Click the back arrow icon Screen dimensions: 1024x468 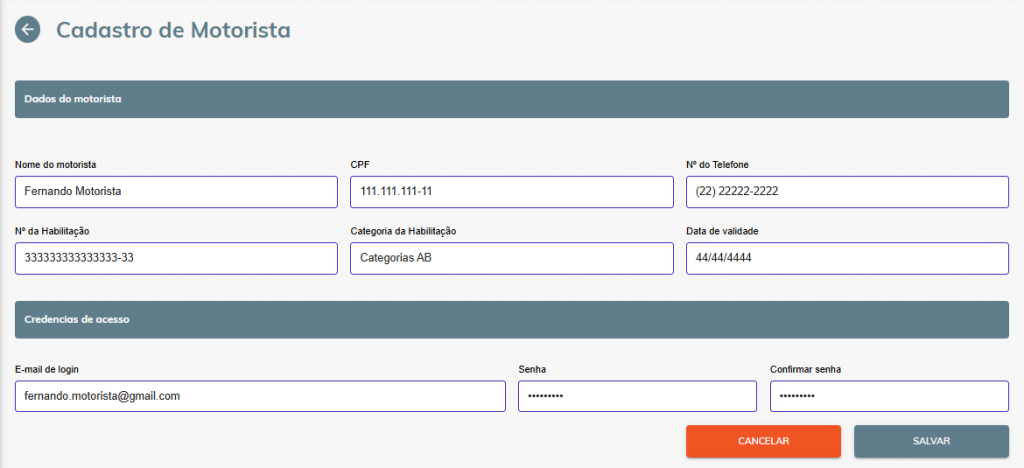27,30
